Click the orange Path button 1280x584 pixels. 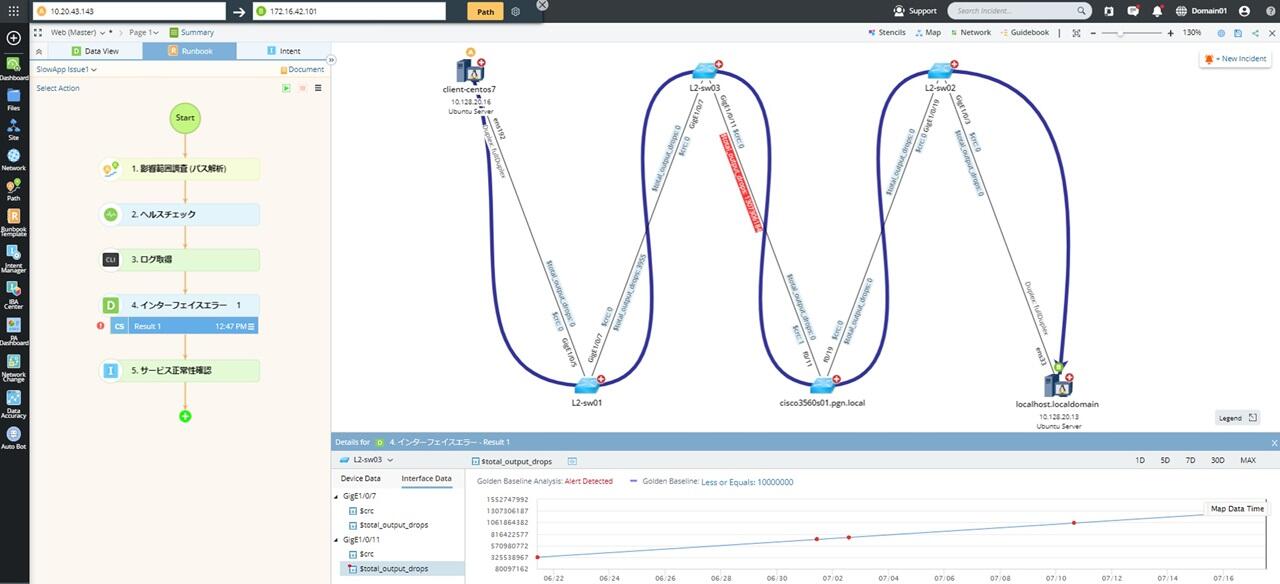485,11
